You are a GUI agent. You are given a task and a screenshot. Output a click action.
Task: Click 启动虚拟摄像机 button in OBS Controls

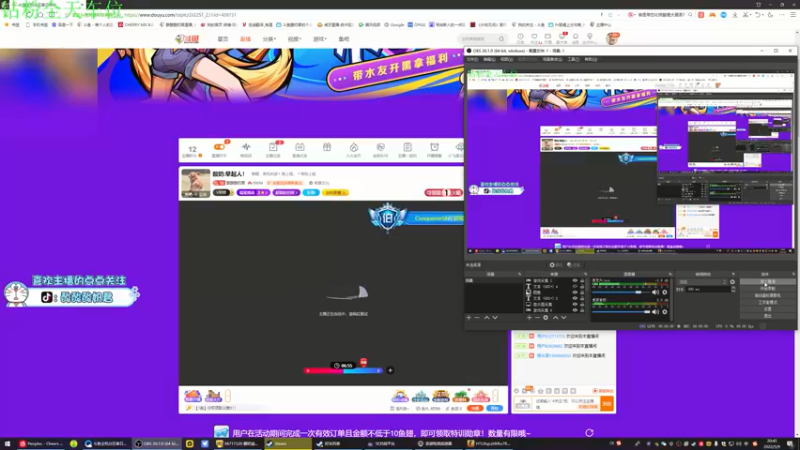tap(767, 295)
